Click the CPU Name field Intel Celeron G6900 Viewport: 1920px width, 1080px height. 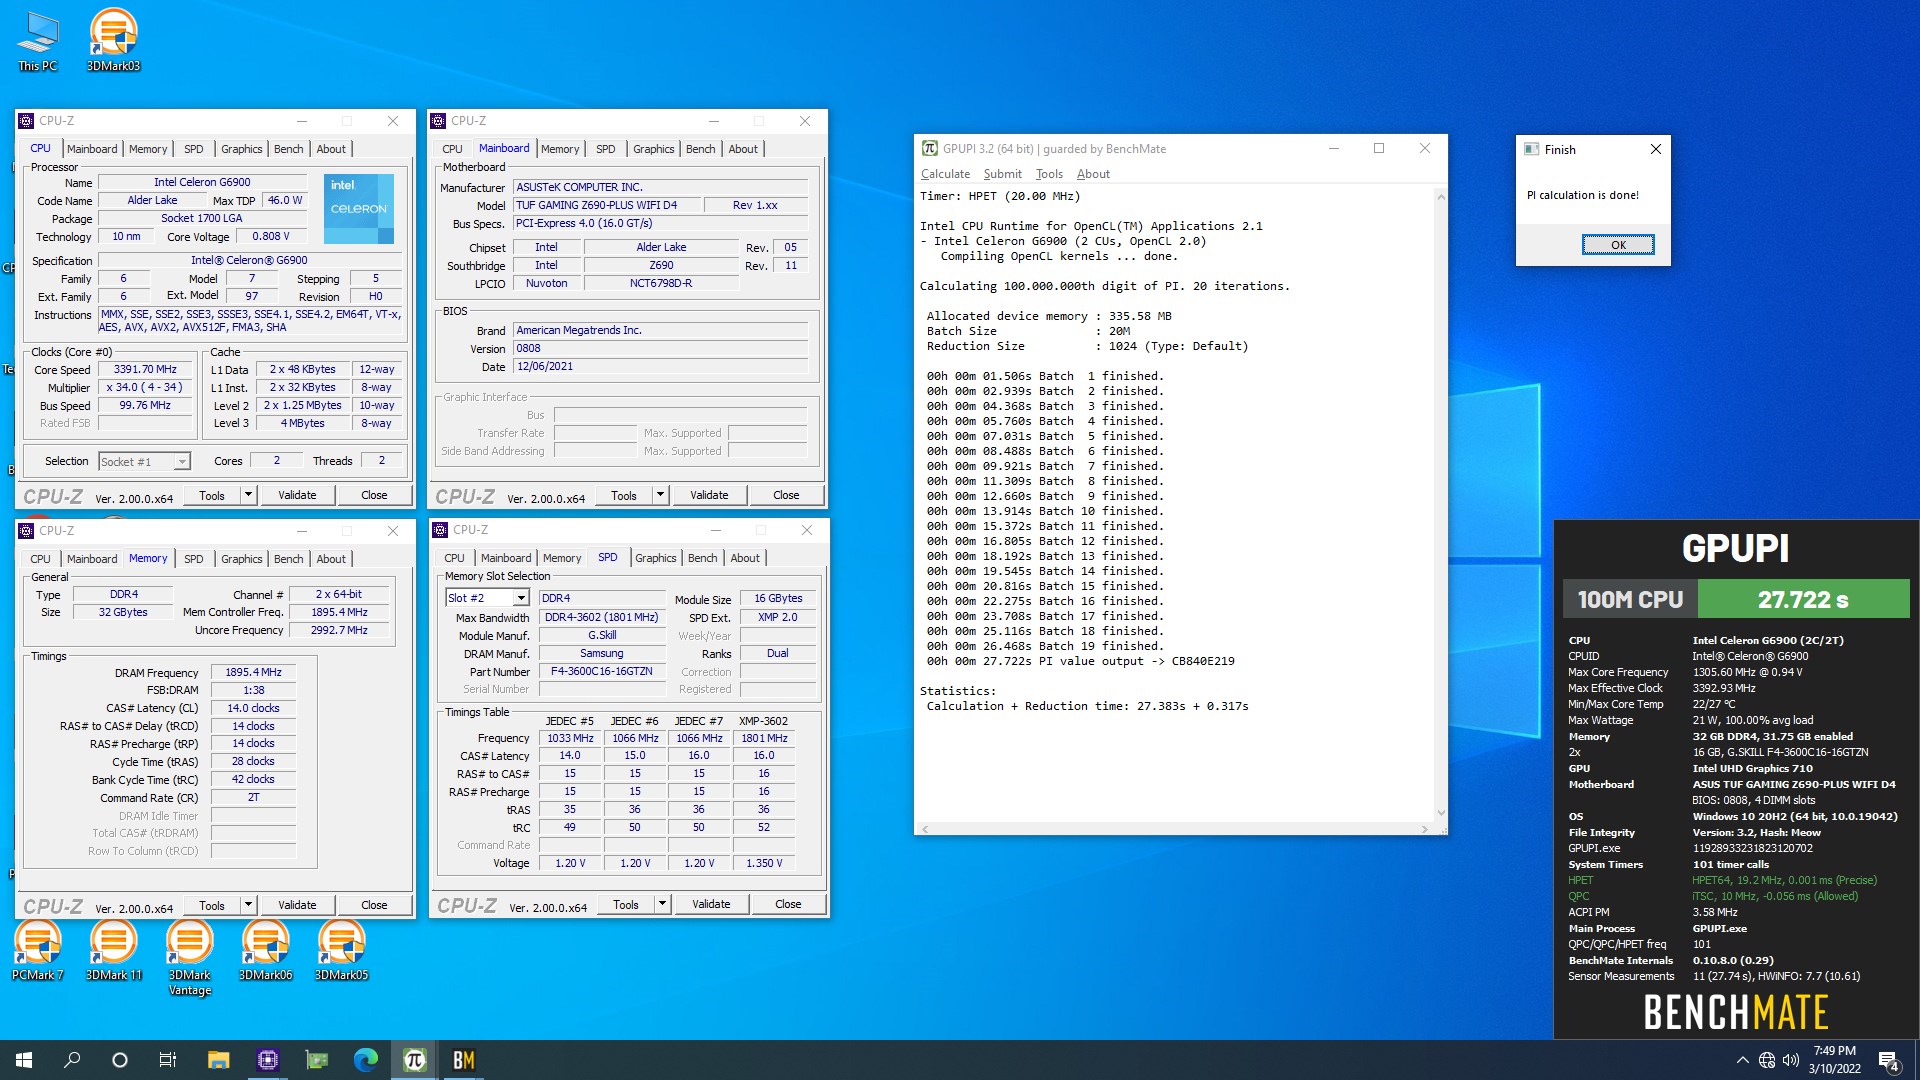[x=202, y=182]
